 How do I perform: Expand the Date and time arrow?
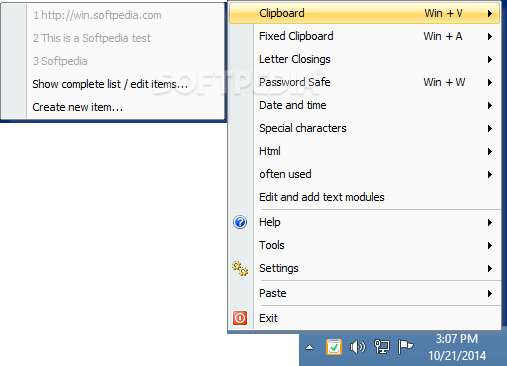[x=490, y=105]
